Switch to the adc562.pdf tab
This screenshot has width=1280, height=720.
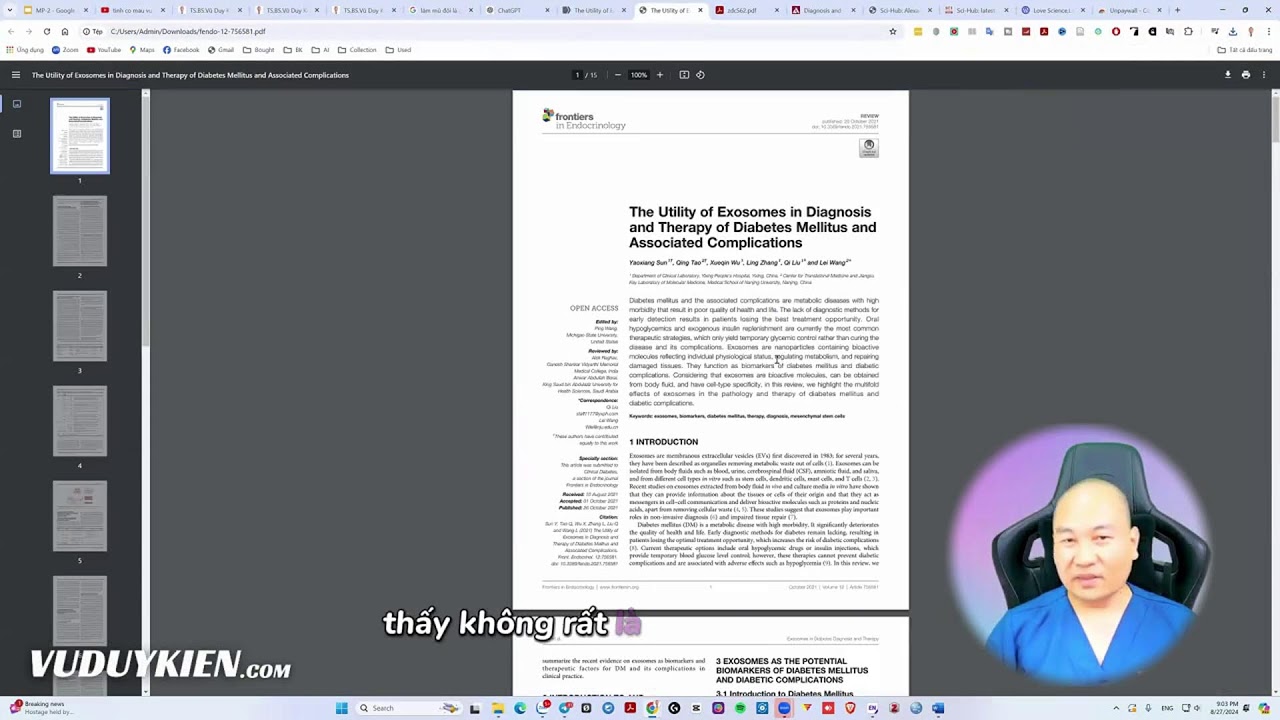tap(747, 10)
